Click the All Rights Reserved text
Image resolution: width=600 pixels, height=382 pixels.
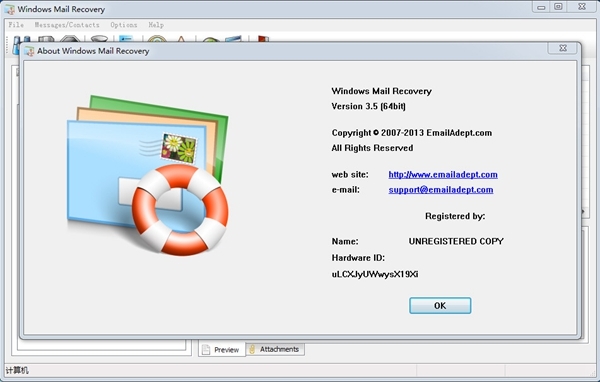[x=372, y=148]
